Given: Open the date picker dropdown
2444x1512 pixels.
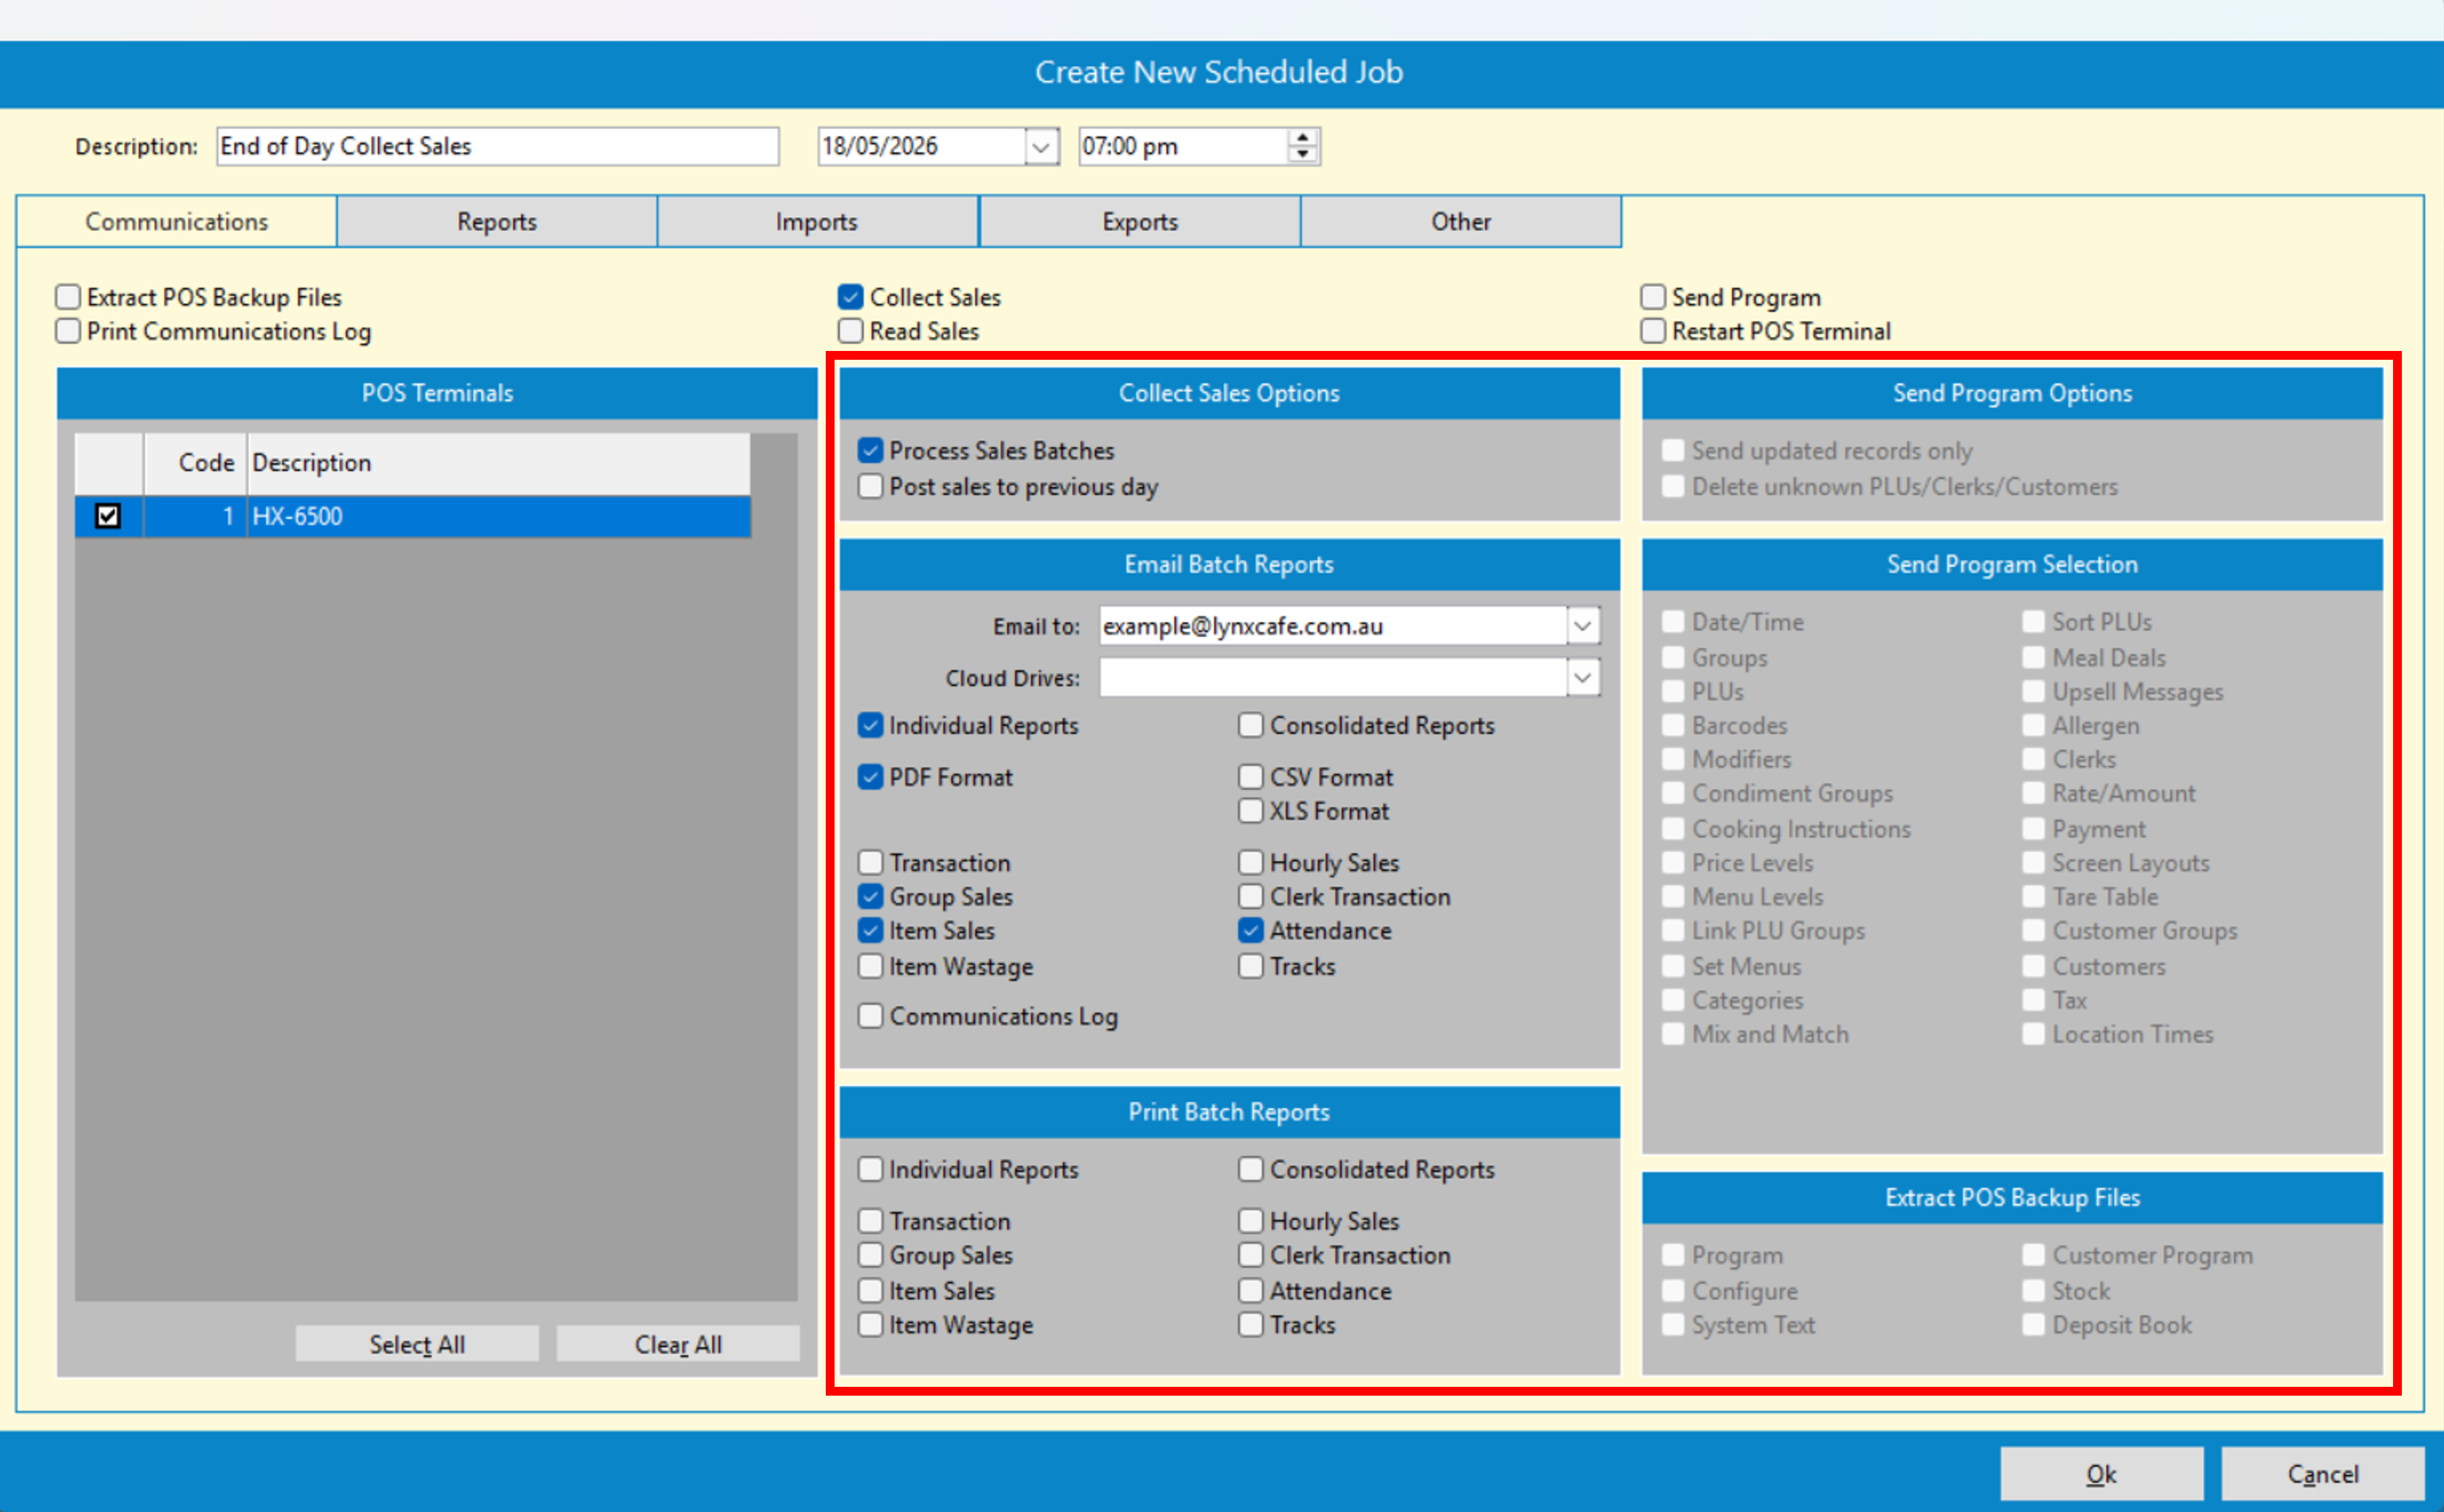Looking at the screenshot, I should coord(1040,147).
